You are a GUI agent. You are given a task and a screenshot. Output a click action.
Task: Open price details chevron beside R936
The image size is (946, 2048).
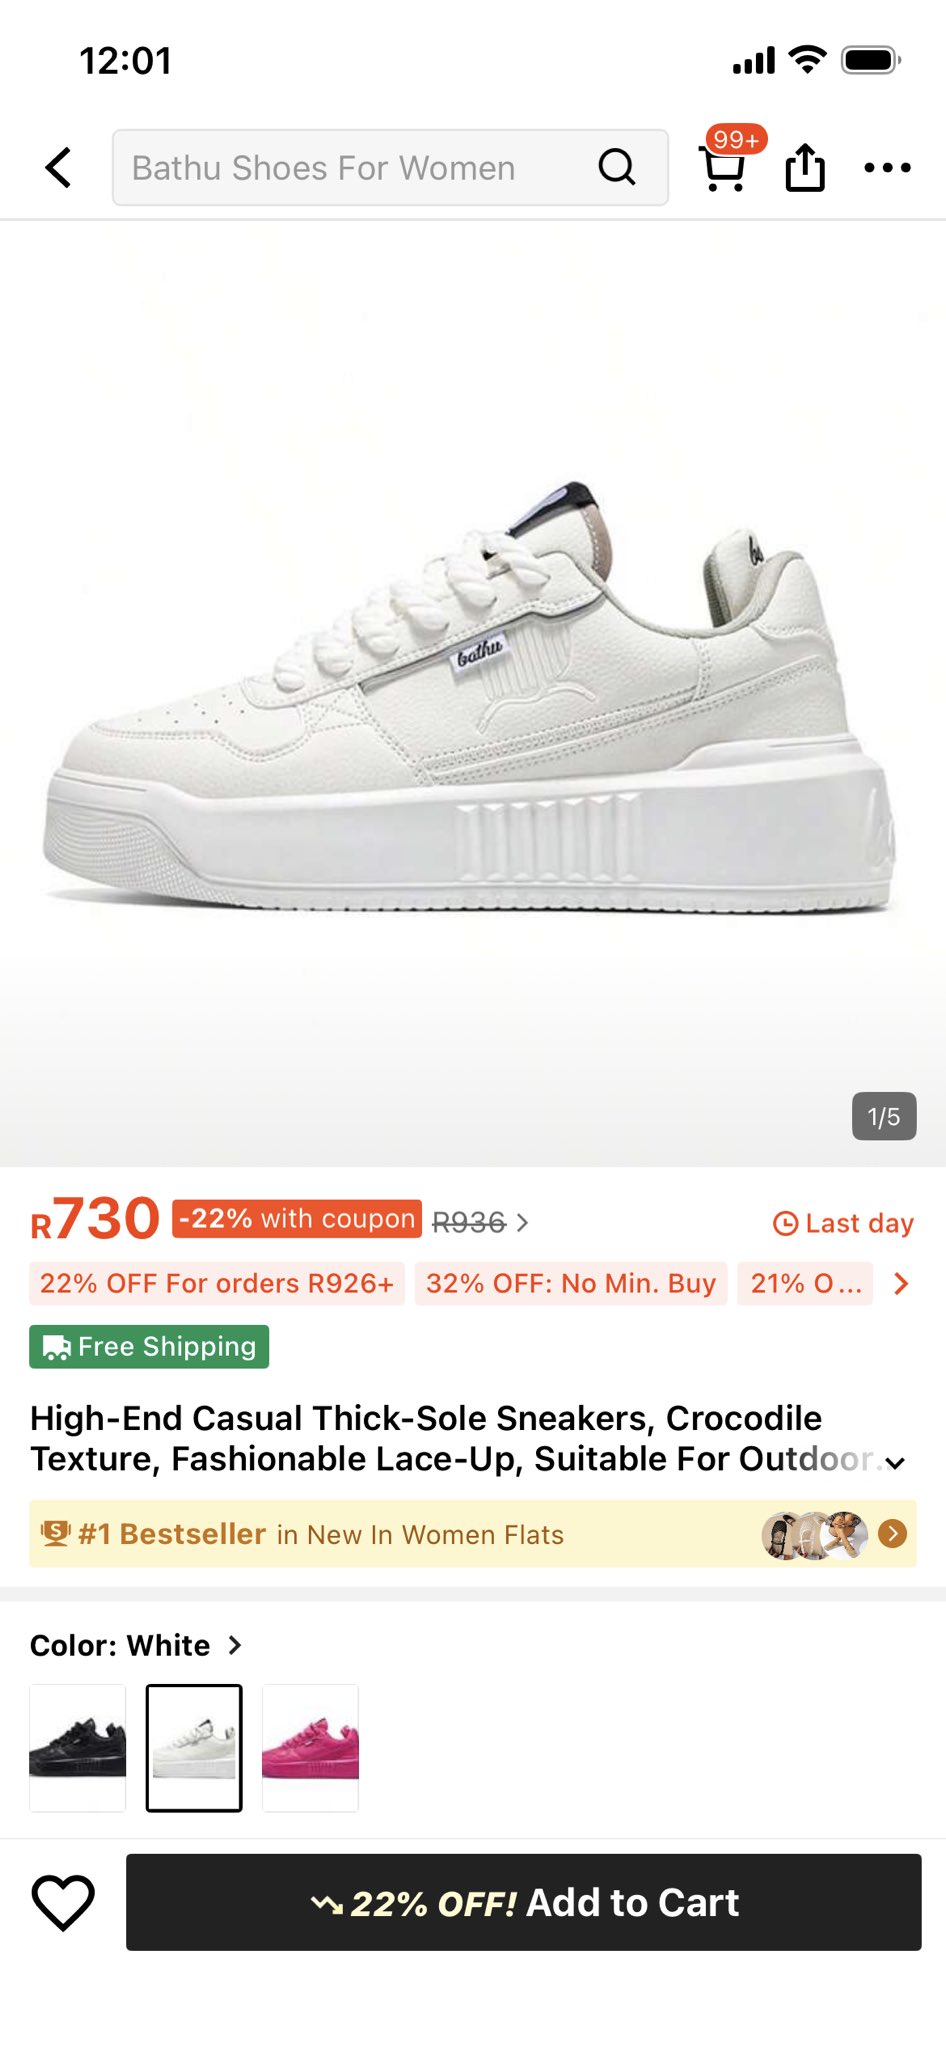point(522,1222)
